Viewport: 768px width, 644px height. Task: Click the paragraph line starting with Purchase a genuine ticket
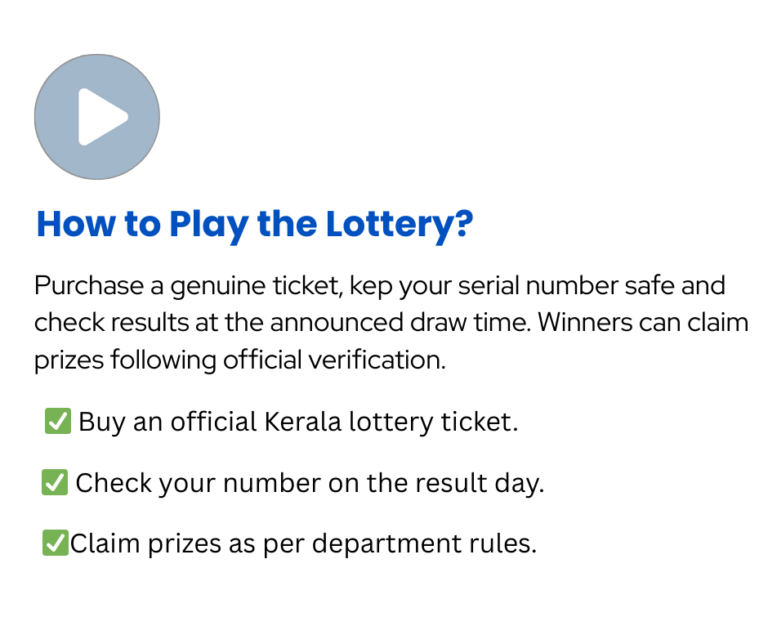click(380, 285)
